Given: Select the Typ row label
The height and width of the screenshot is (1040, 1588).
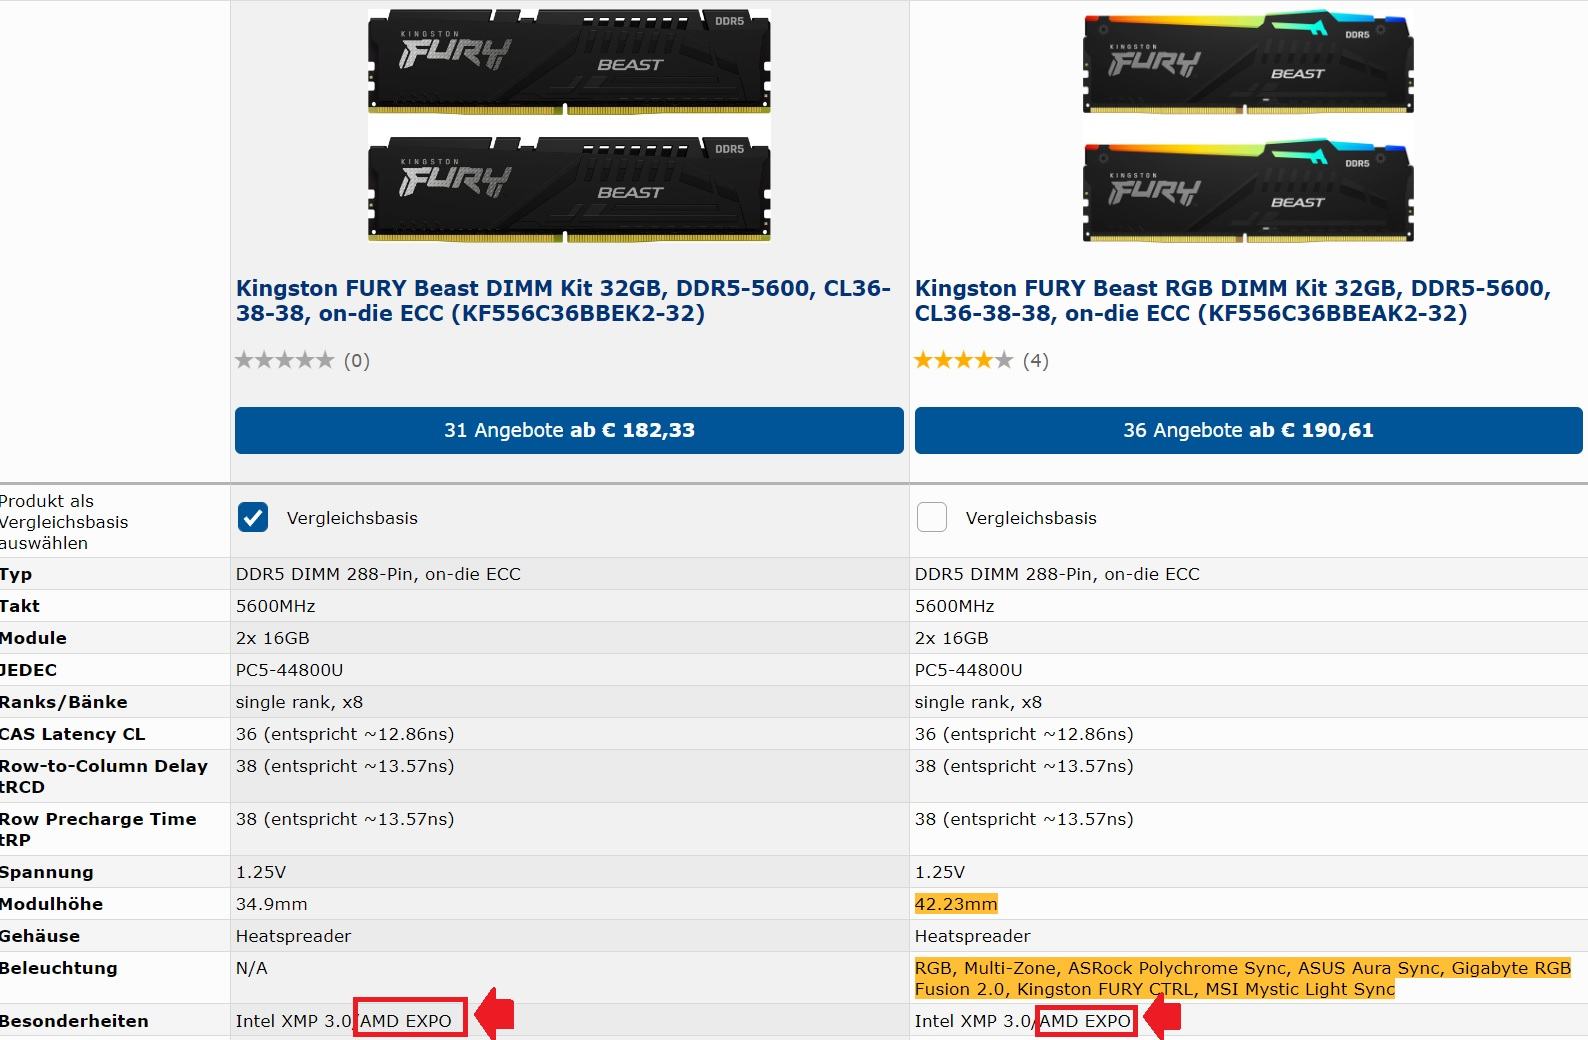Looking at the screenshot, I should (16, 574).
